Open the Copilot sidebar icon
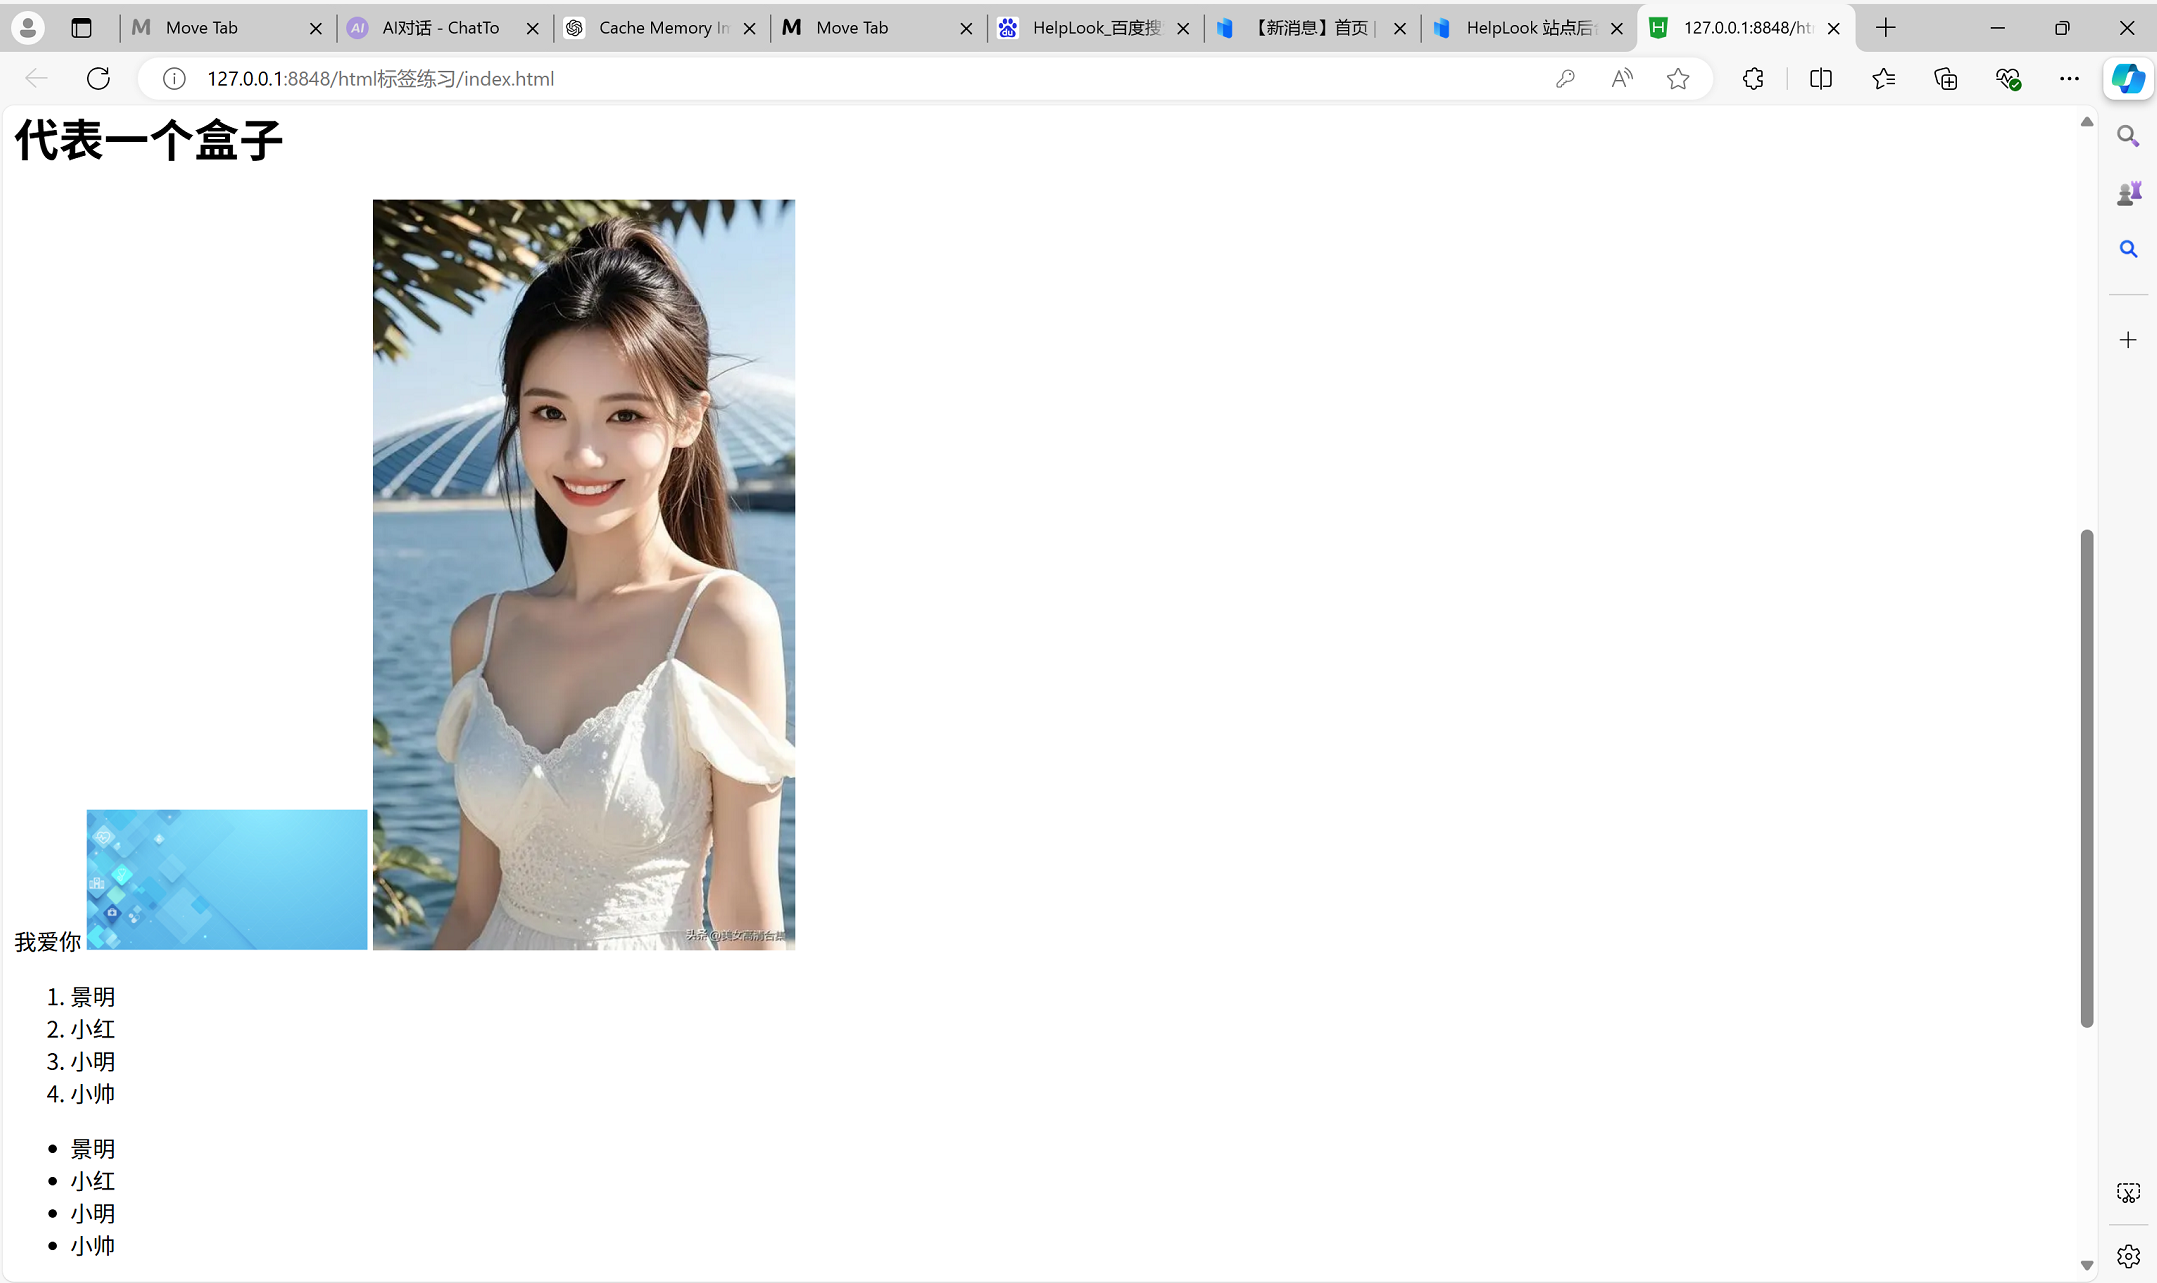Screen dimensions: 2157x1283 (2127, 79)
